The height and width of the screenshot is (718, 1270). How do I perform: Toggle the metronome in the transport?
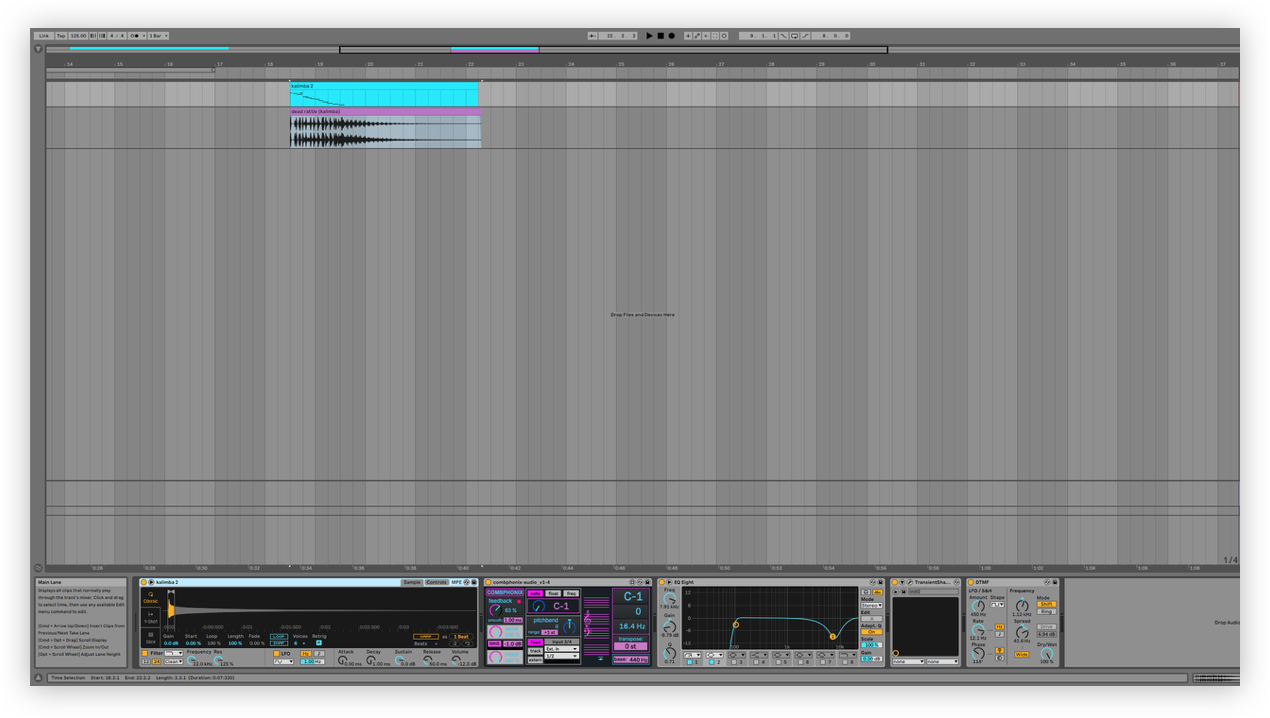click(x=136, y=35)
